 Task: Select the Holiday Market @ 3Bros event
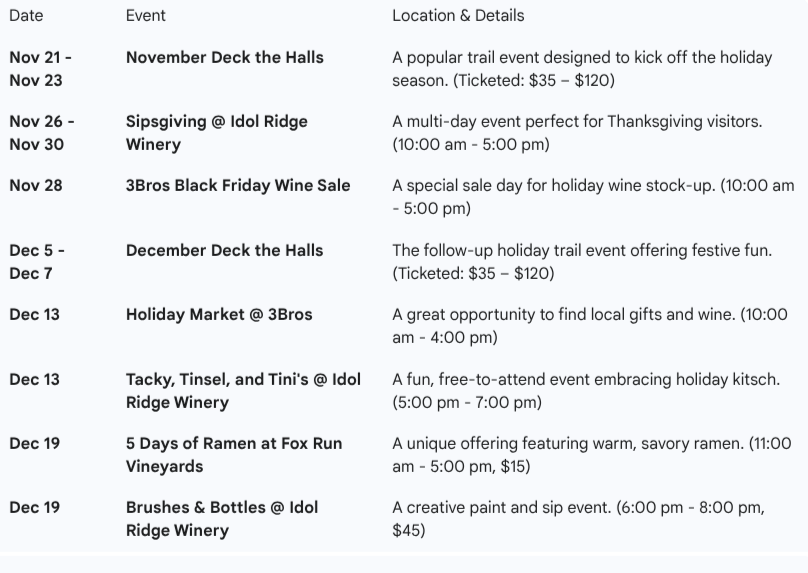(x=219, y=314)
